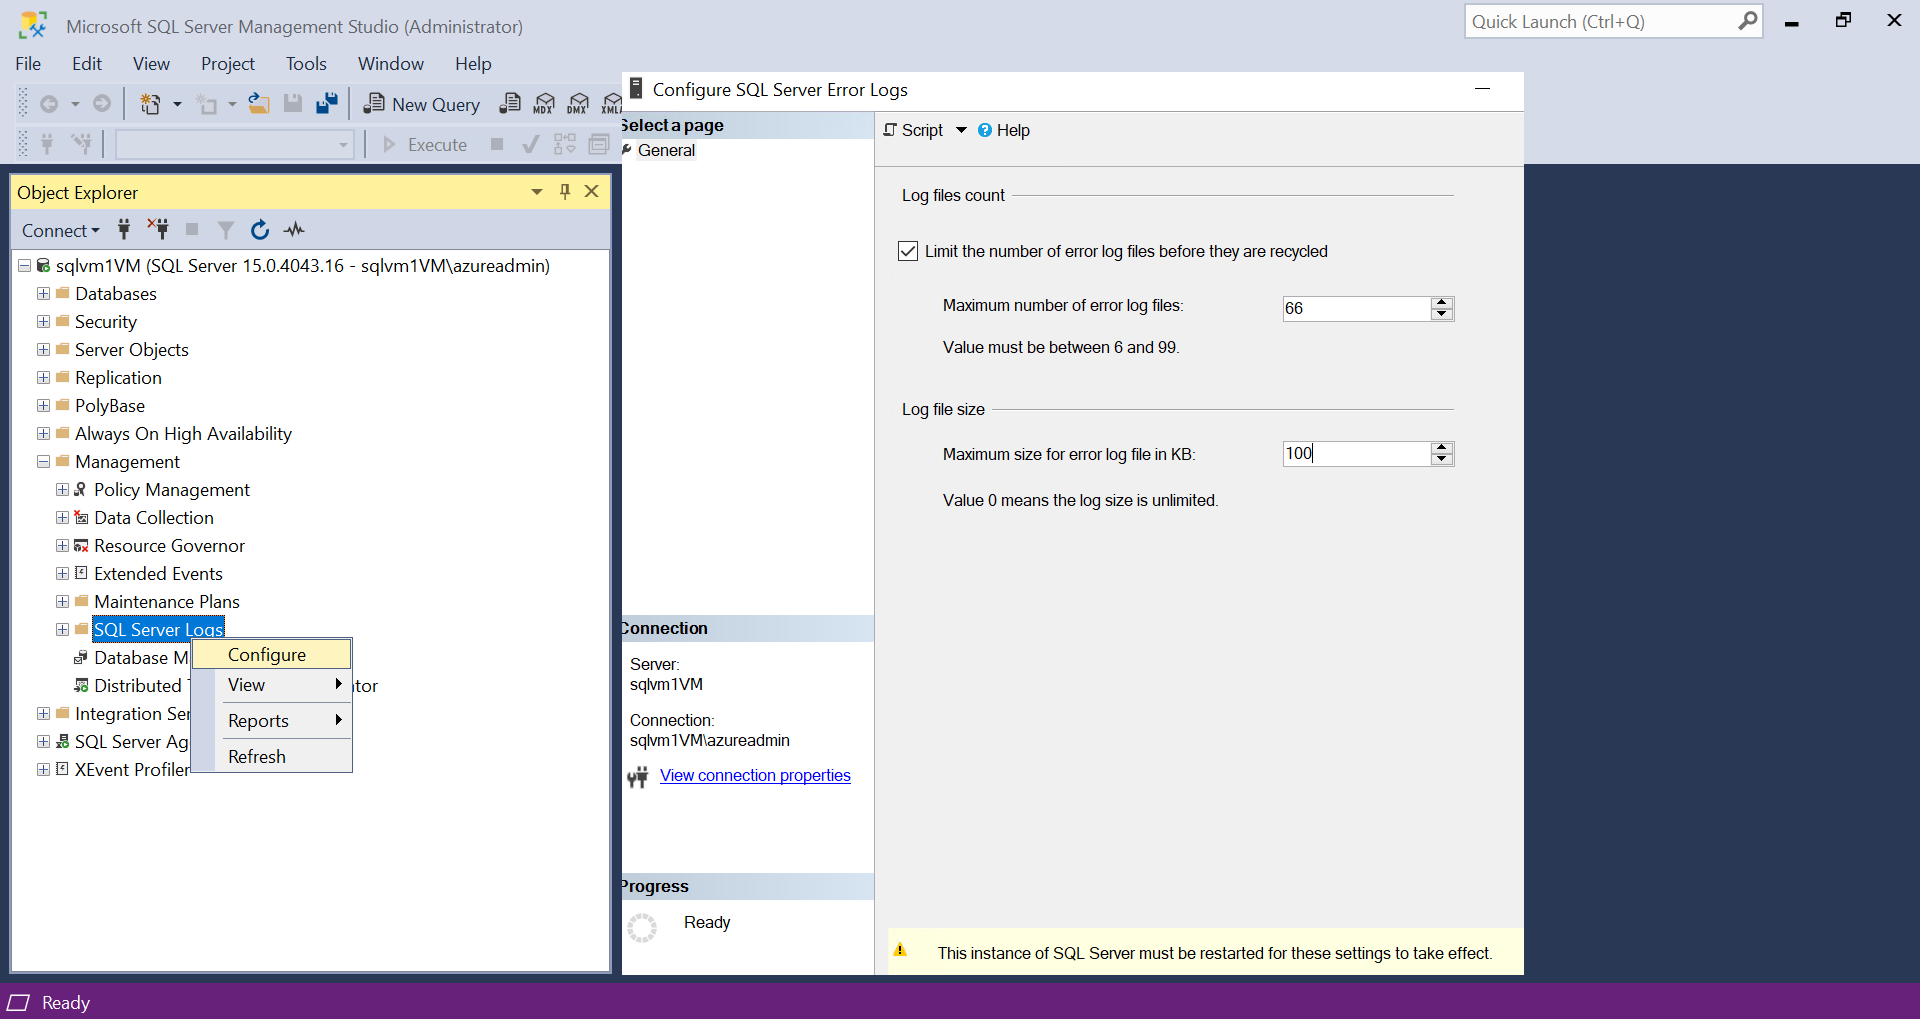Click the Open File toolbar icon
This screenshot has height=1019, width=1927.
(x=259, y=103)
